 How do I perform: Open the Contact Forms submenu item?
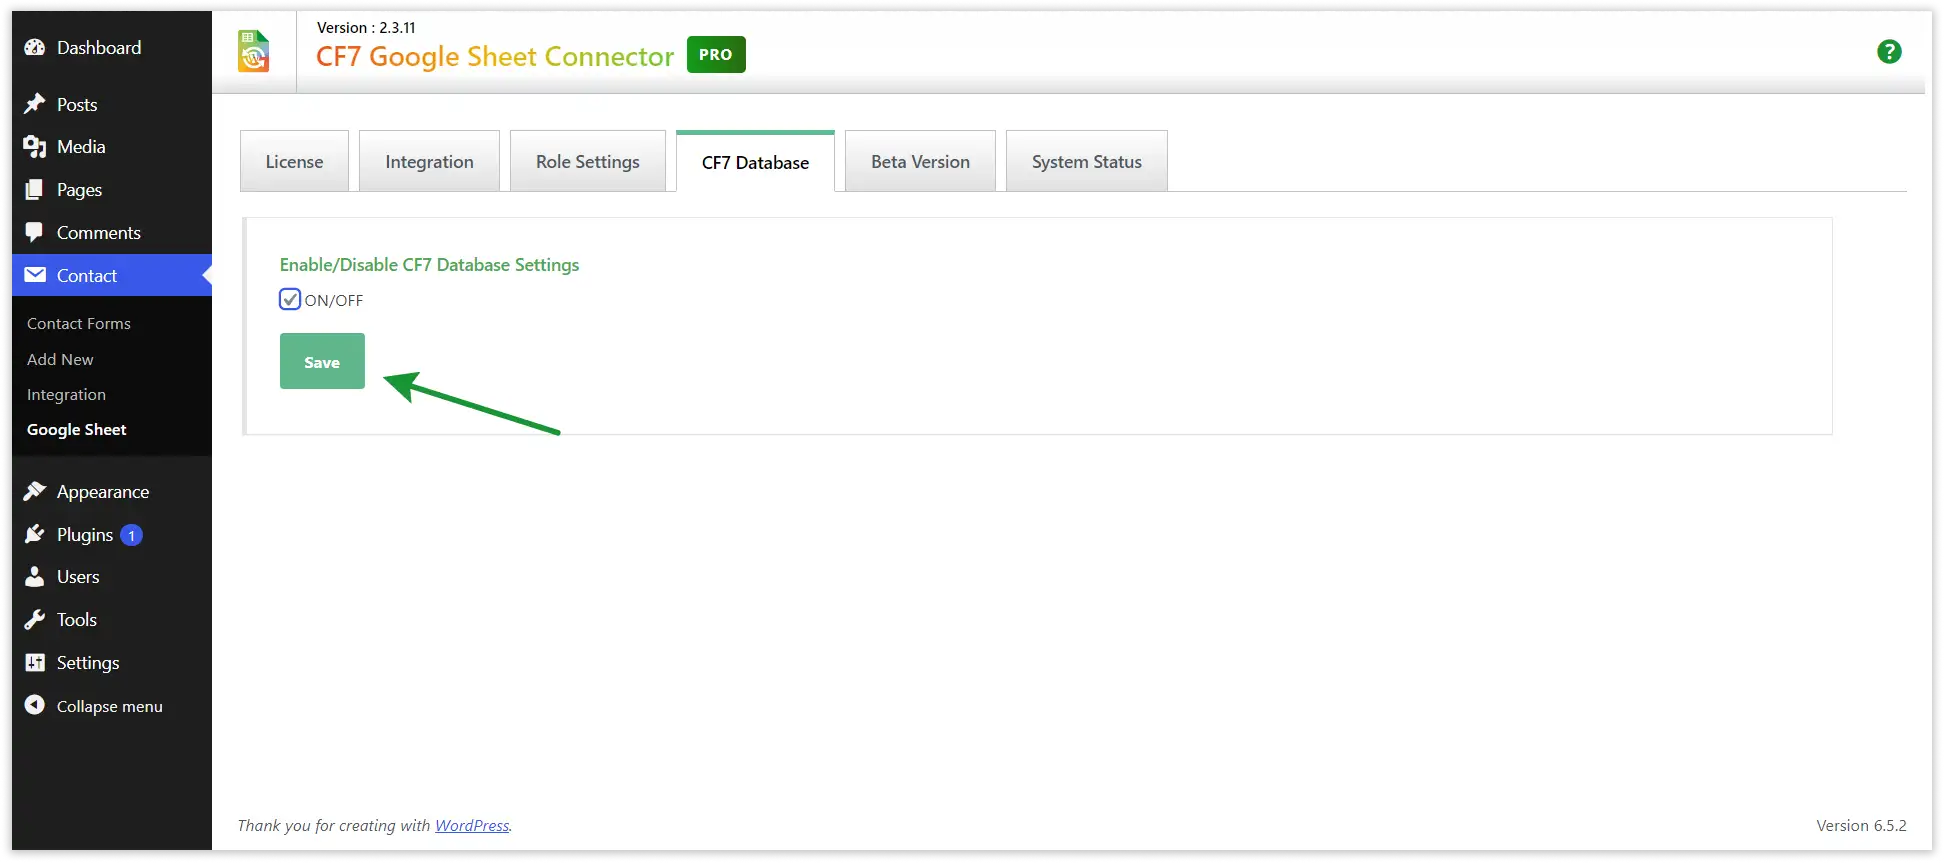(79, 324)
